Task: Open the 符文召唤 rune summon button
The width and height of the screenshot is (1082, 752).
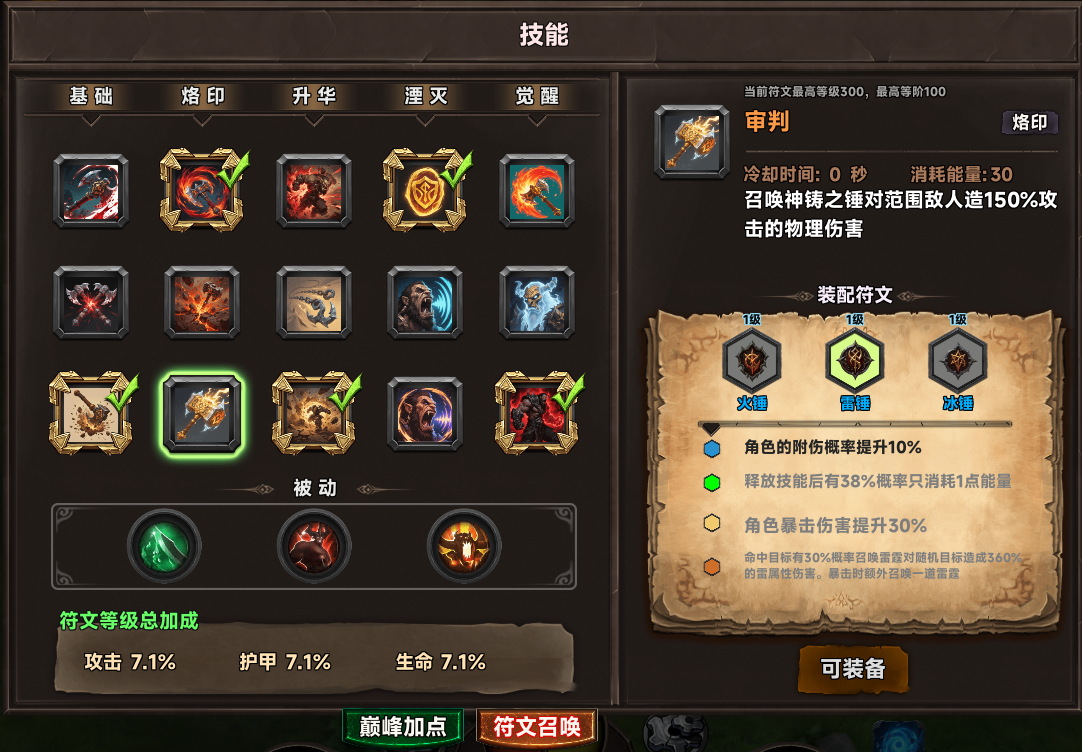Action: coord(537,726)
